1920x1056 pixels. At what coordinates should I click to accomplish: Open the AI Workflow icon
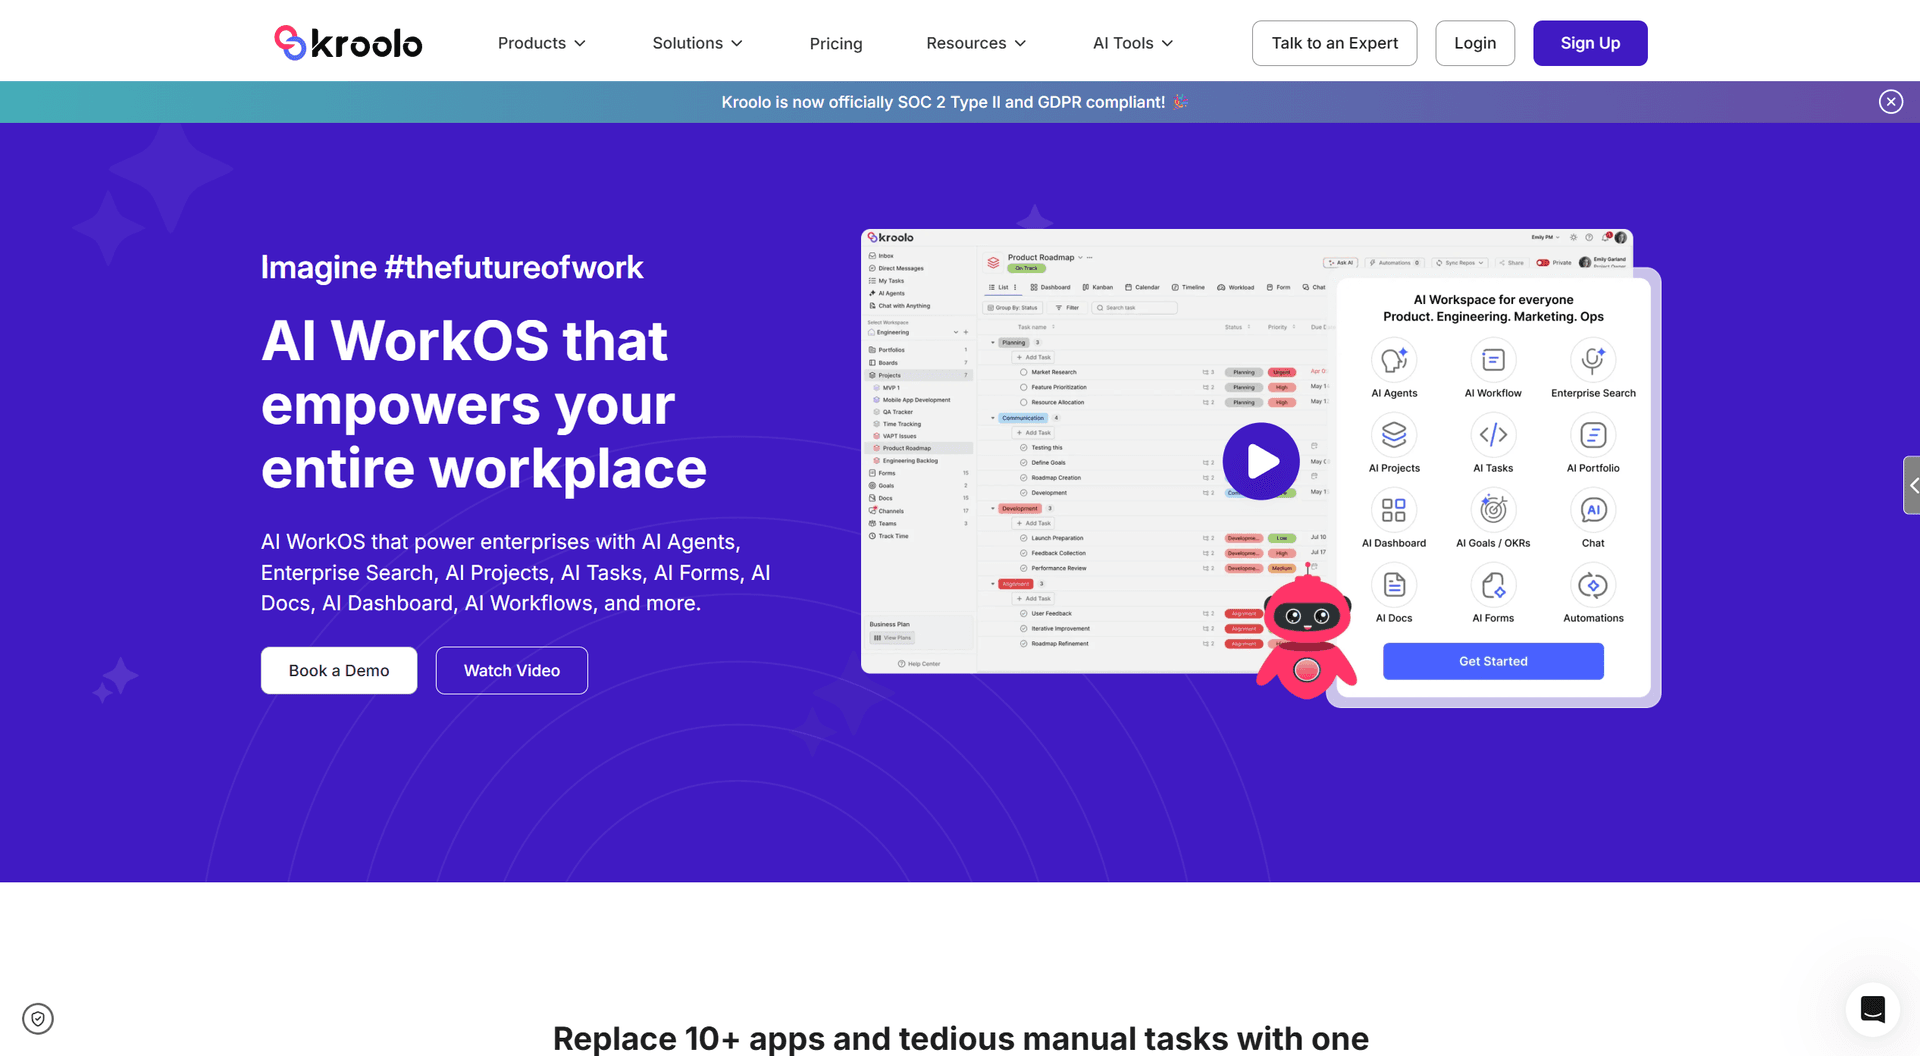coord(1493,360)
